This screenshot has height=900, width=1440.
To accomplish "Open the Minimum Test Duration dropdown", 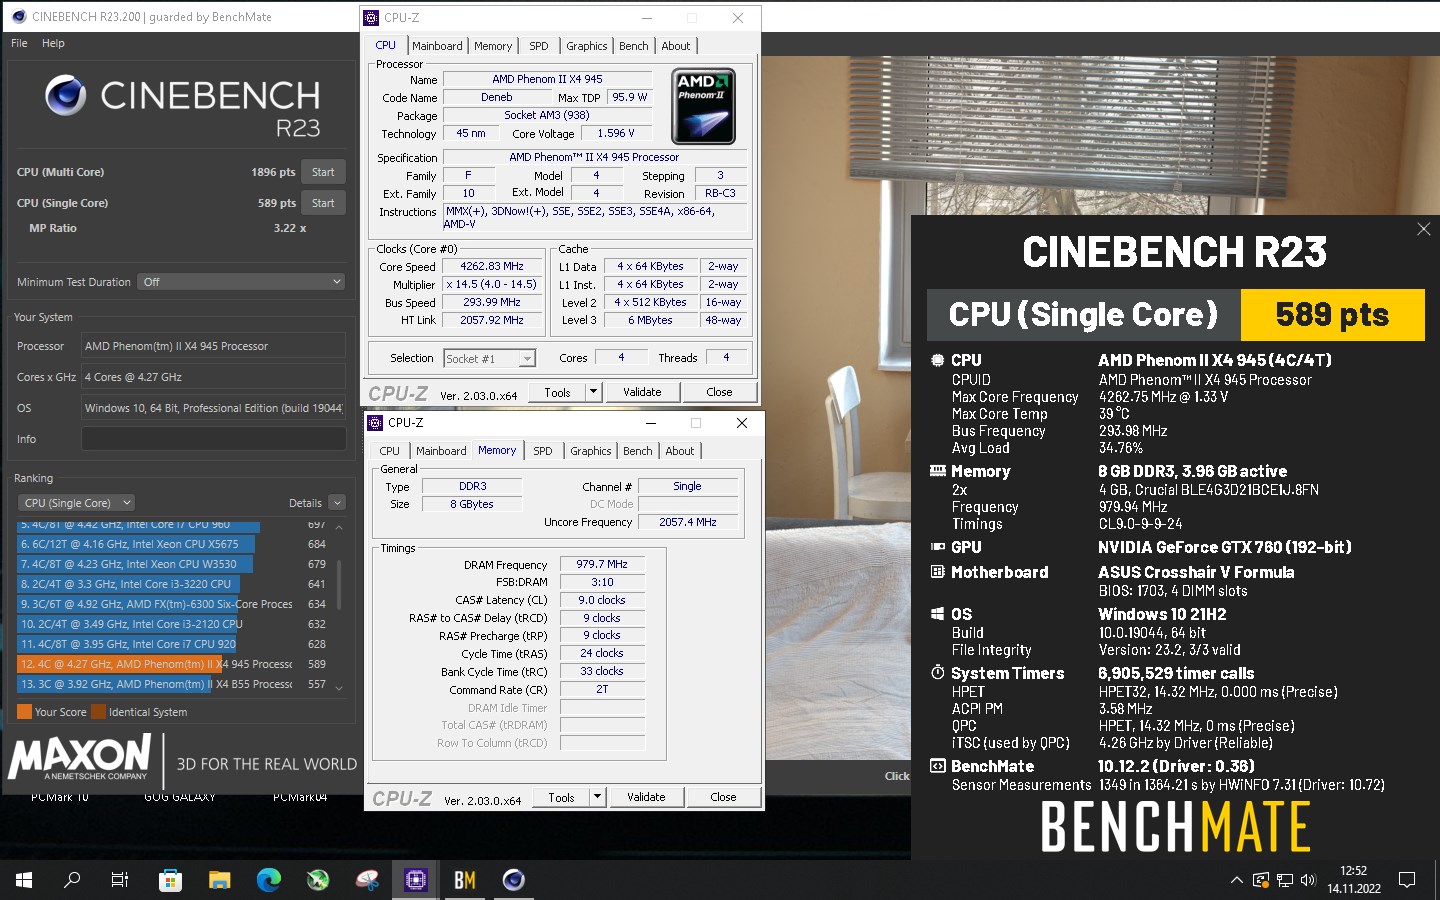I will (242, 282).
